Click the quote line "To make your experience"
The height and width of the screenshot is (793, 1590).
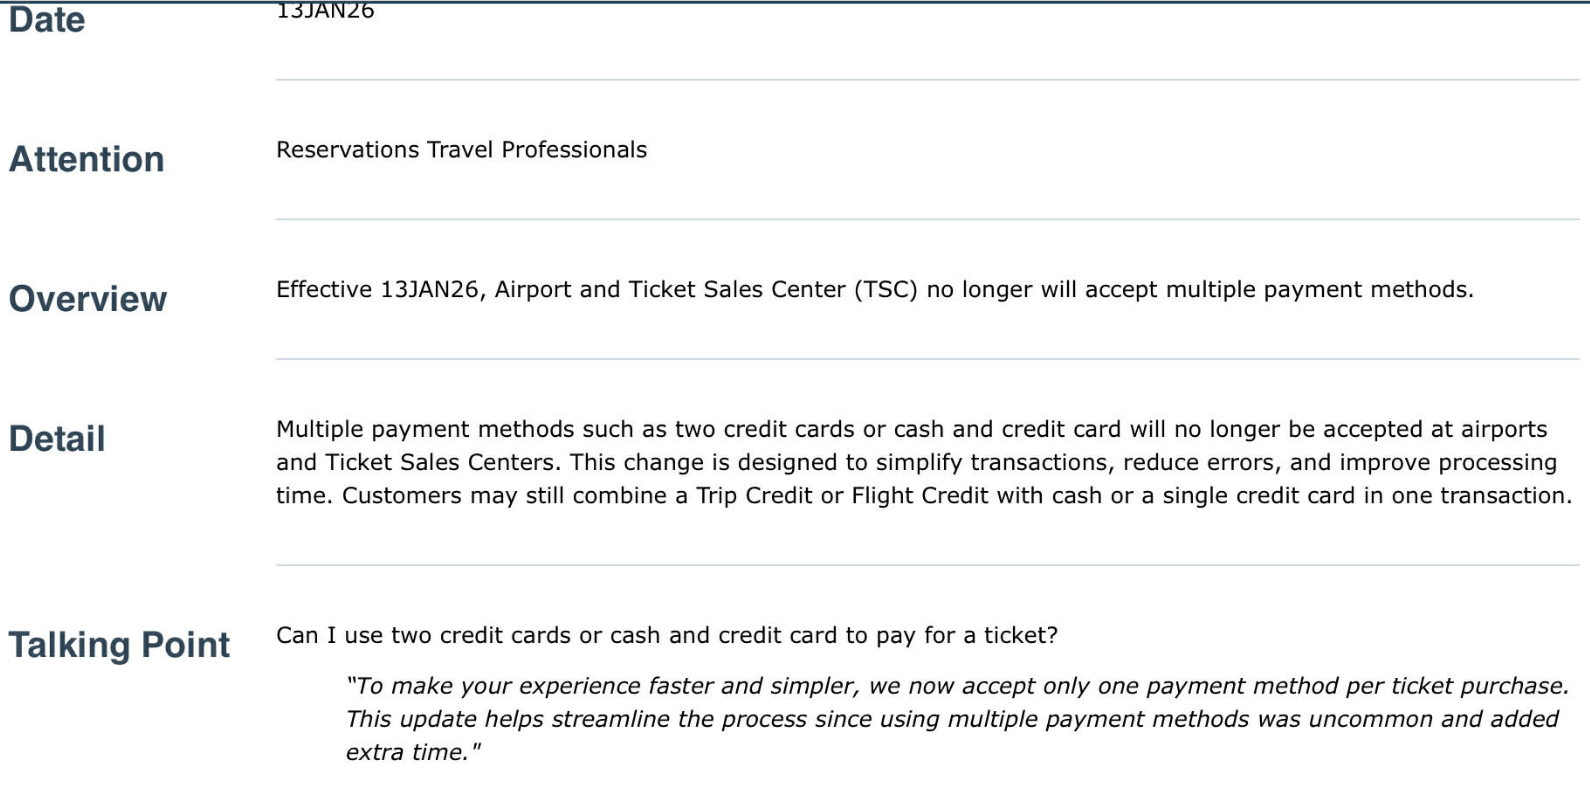957,686
